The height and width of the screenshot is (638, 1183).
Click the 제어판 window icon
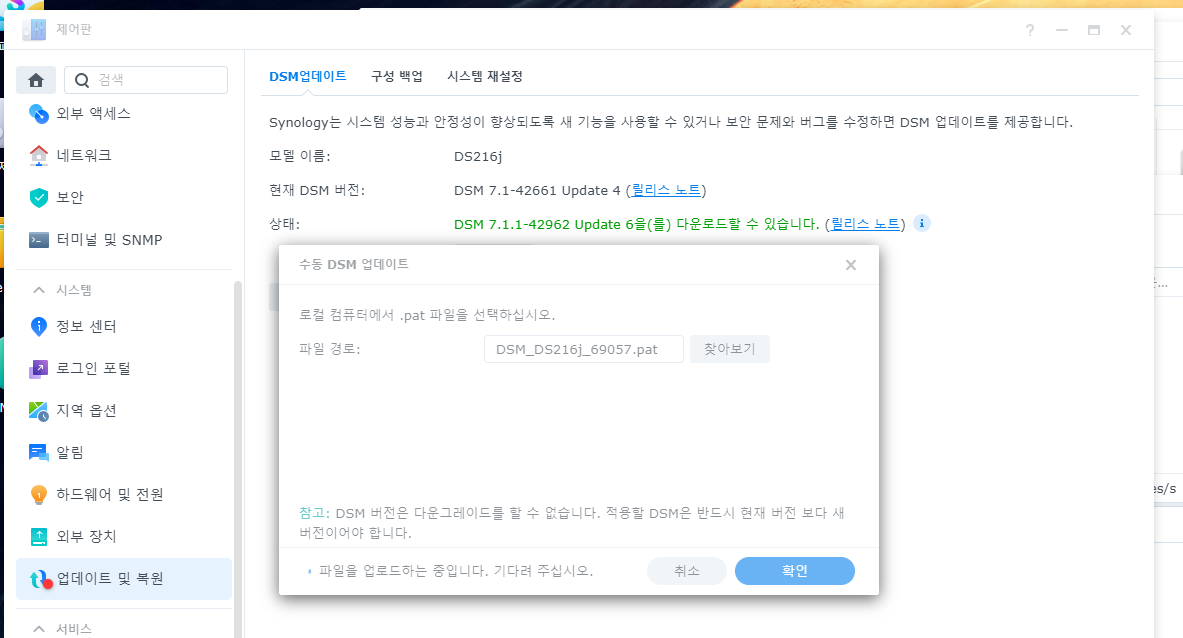click(34, 29)
